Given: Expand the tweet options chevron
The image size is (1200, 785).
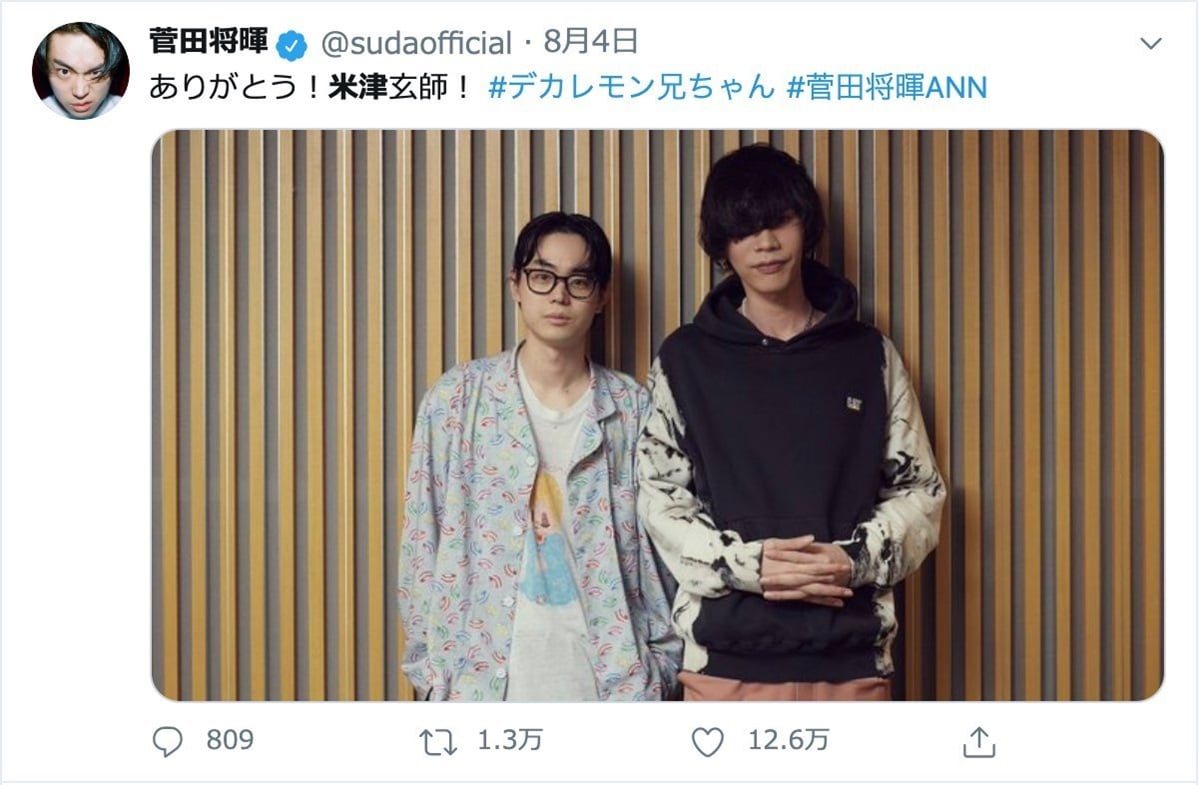Looking at the screenshot, I should point(1152,43).
